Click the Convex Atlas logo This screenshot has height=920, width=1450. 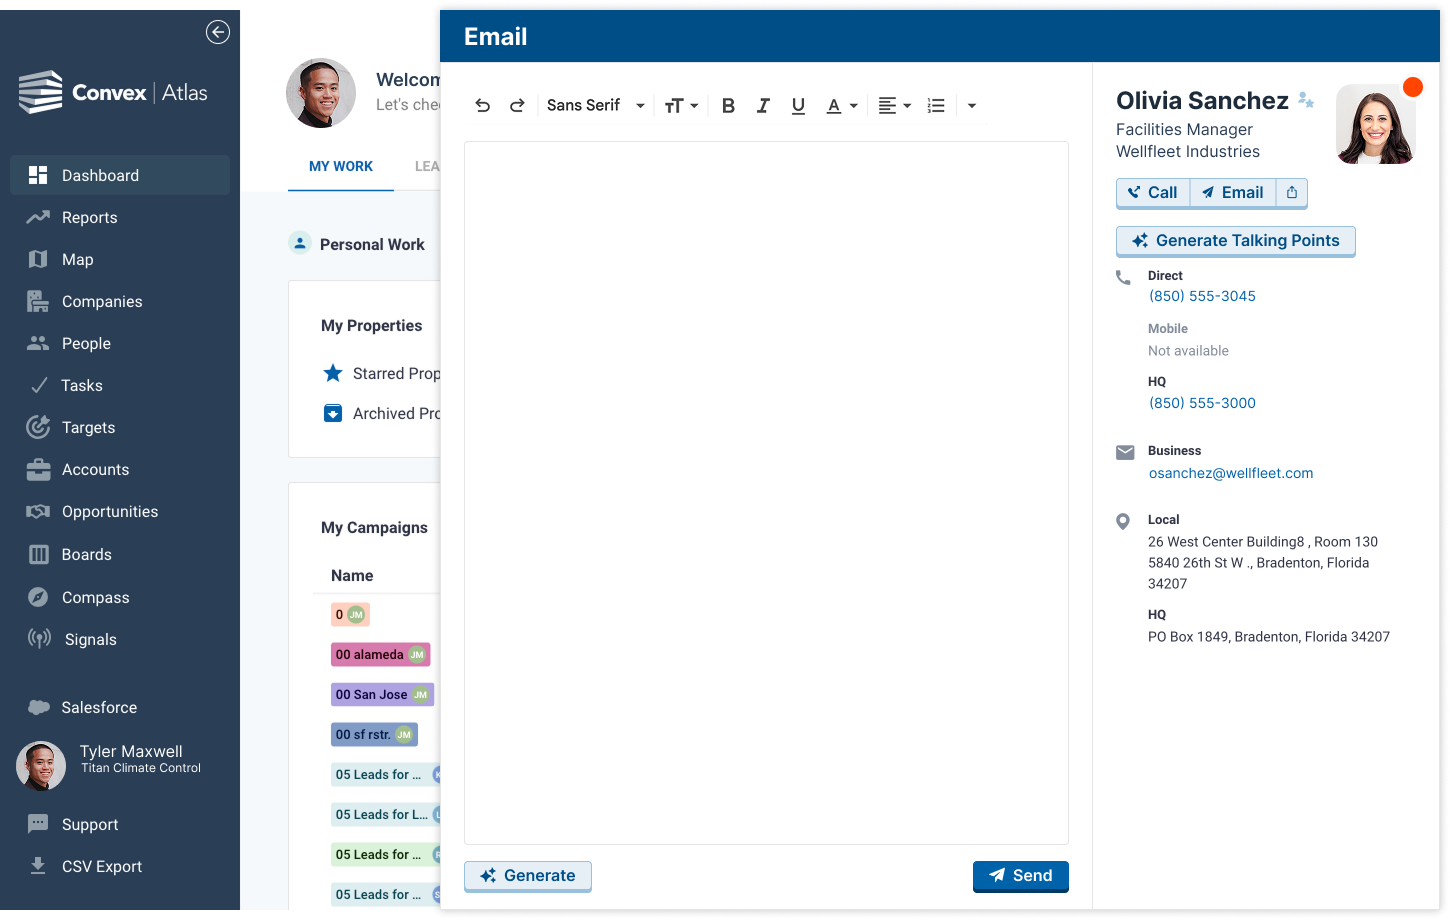pyautogui.click(x=113, y=93)
